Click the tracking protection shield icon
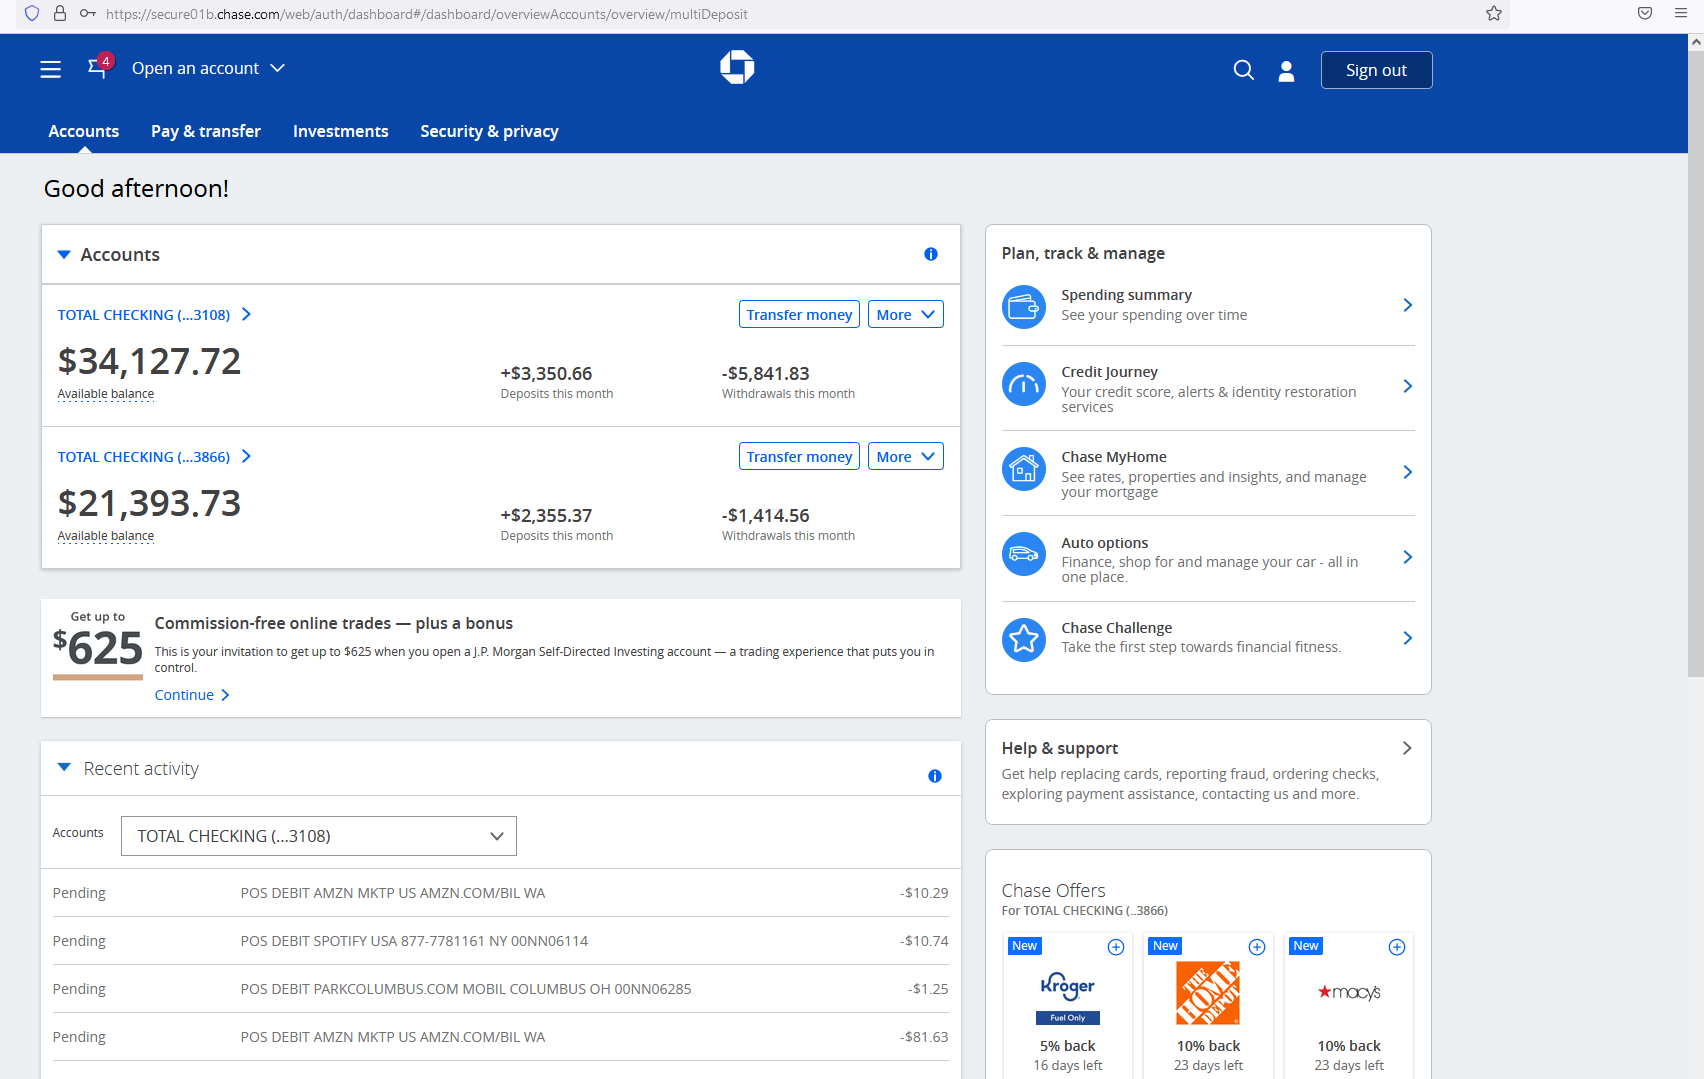The image size is (1704, 1079). tap(32, 13)
